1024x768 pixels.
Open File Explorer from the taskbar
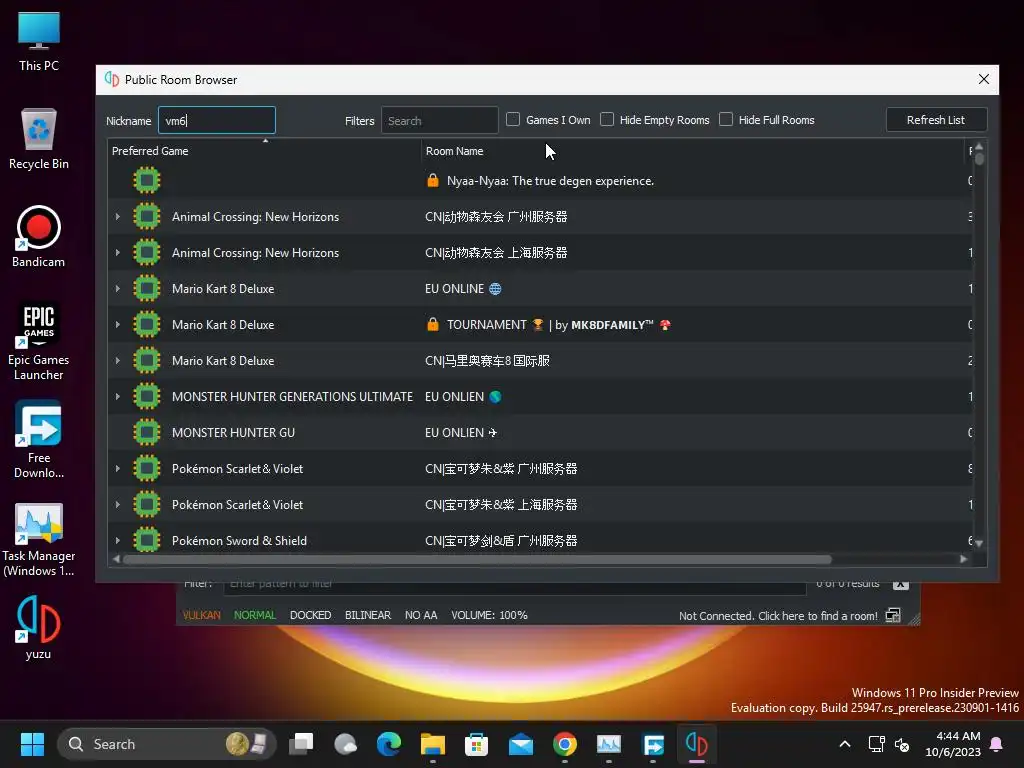[432, 744]
